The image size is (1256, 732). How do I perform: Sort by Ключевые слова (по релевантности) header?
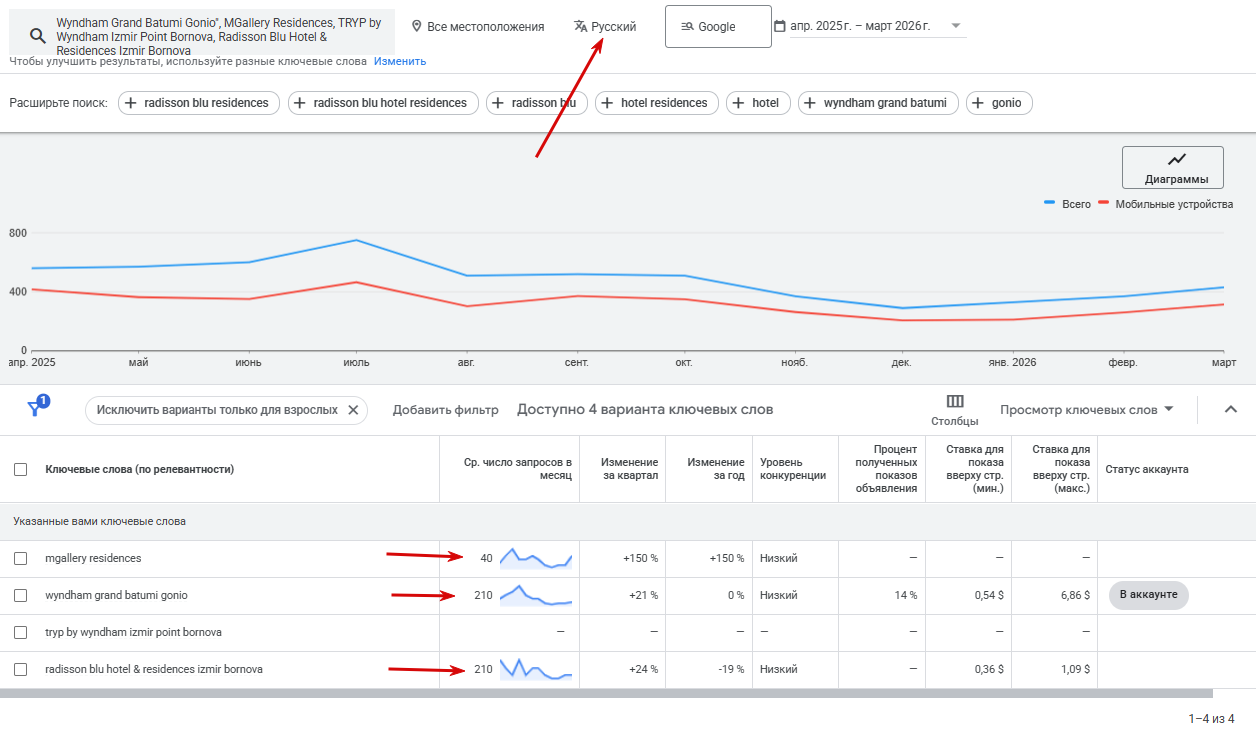coord(139,469)
